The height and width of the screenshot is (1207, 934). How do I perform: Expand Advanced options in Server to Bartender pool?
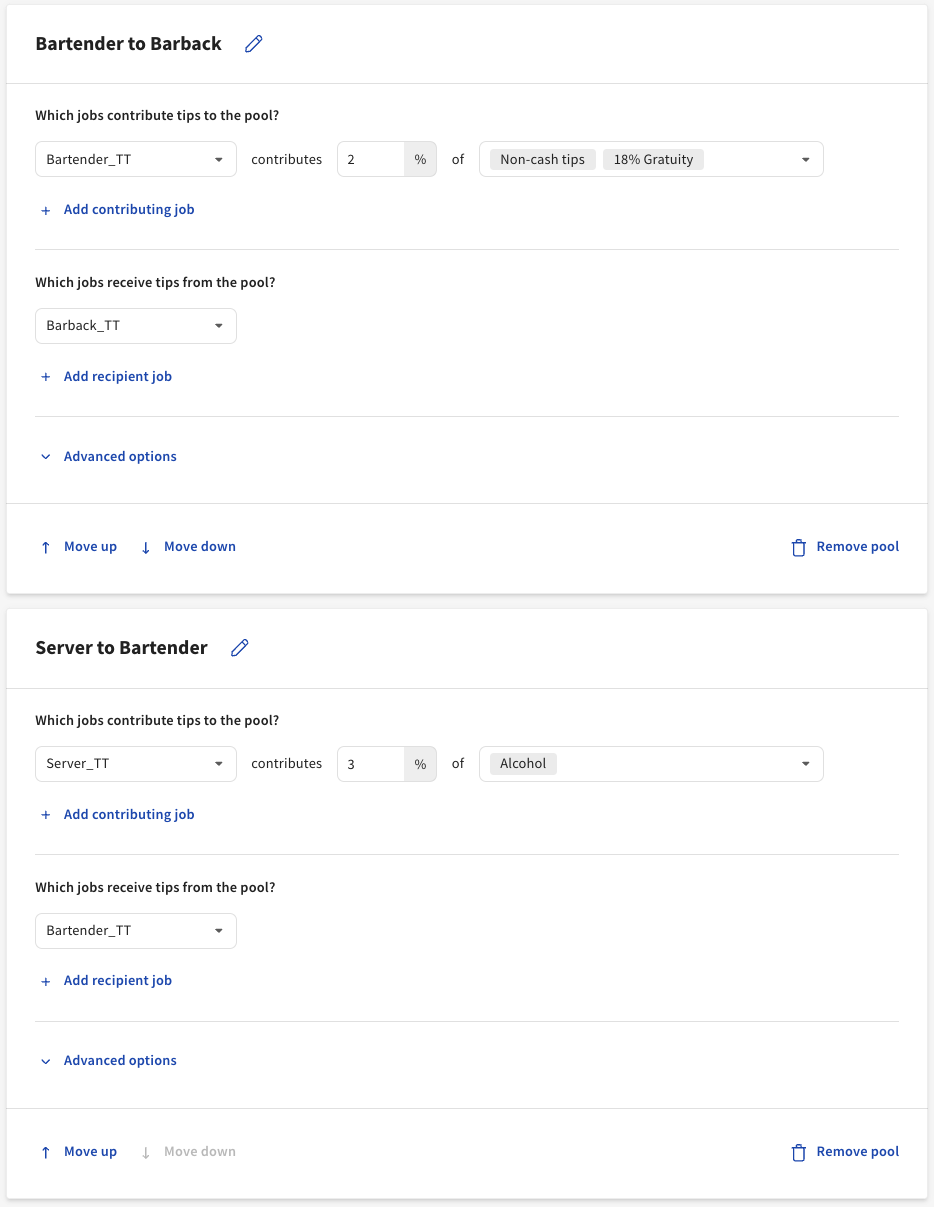click(x=120, y=1060)
